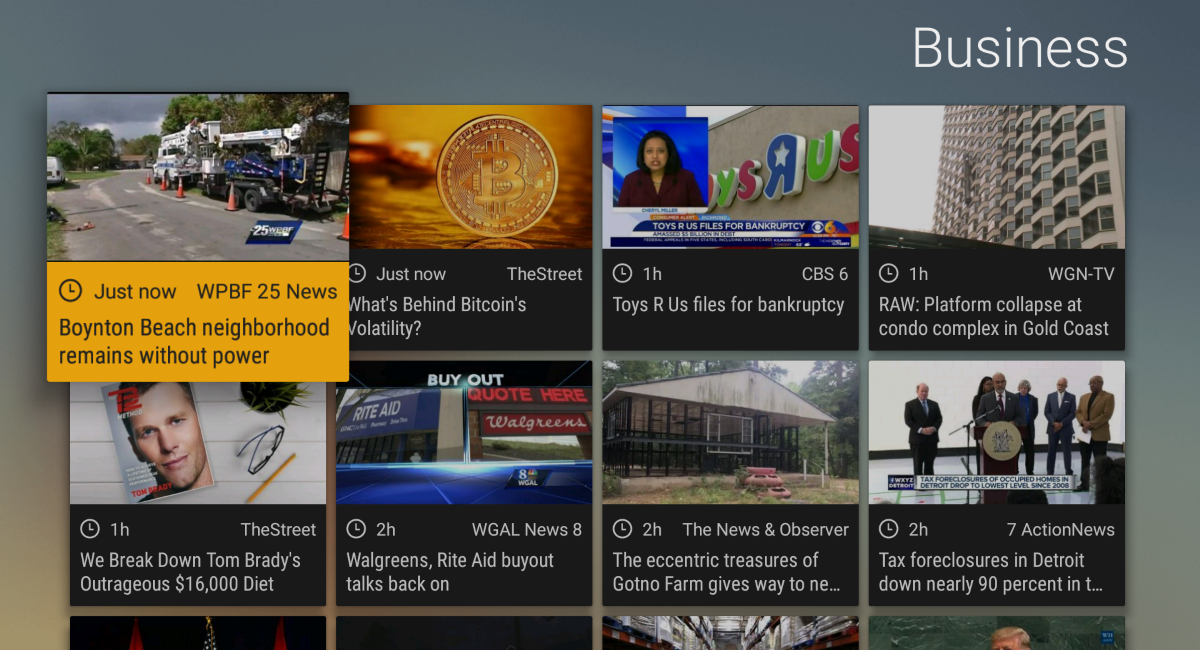Open the Boynton Beach power outage video thumbnail
The width and height of the screenshot is (1200, 650).
pyautogui.click(x=198, y=177)
